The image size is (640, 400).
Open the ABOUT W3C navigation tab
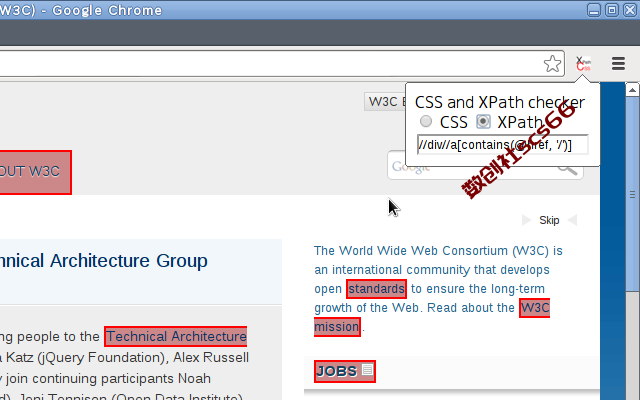tap(35, 172)
